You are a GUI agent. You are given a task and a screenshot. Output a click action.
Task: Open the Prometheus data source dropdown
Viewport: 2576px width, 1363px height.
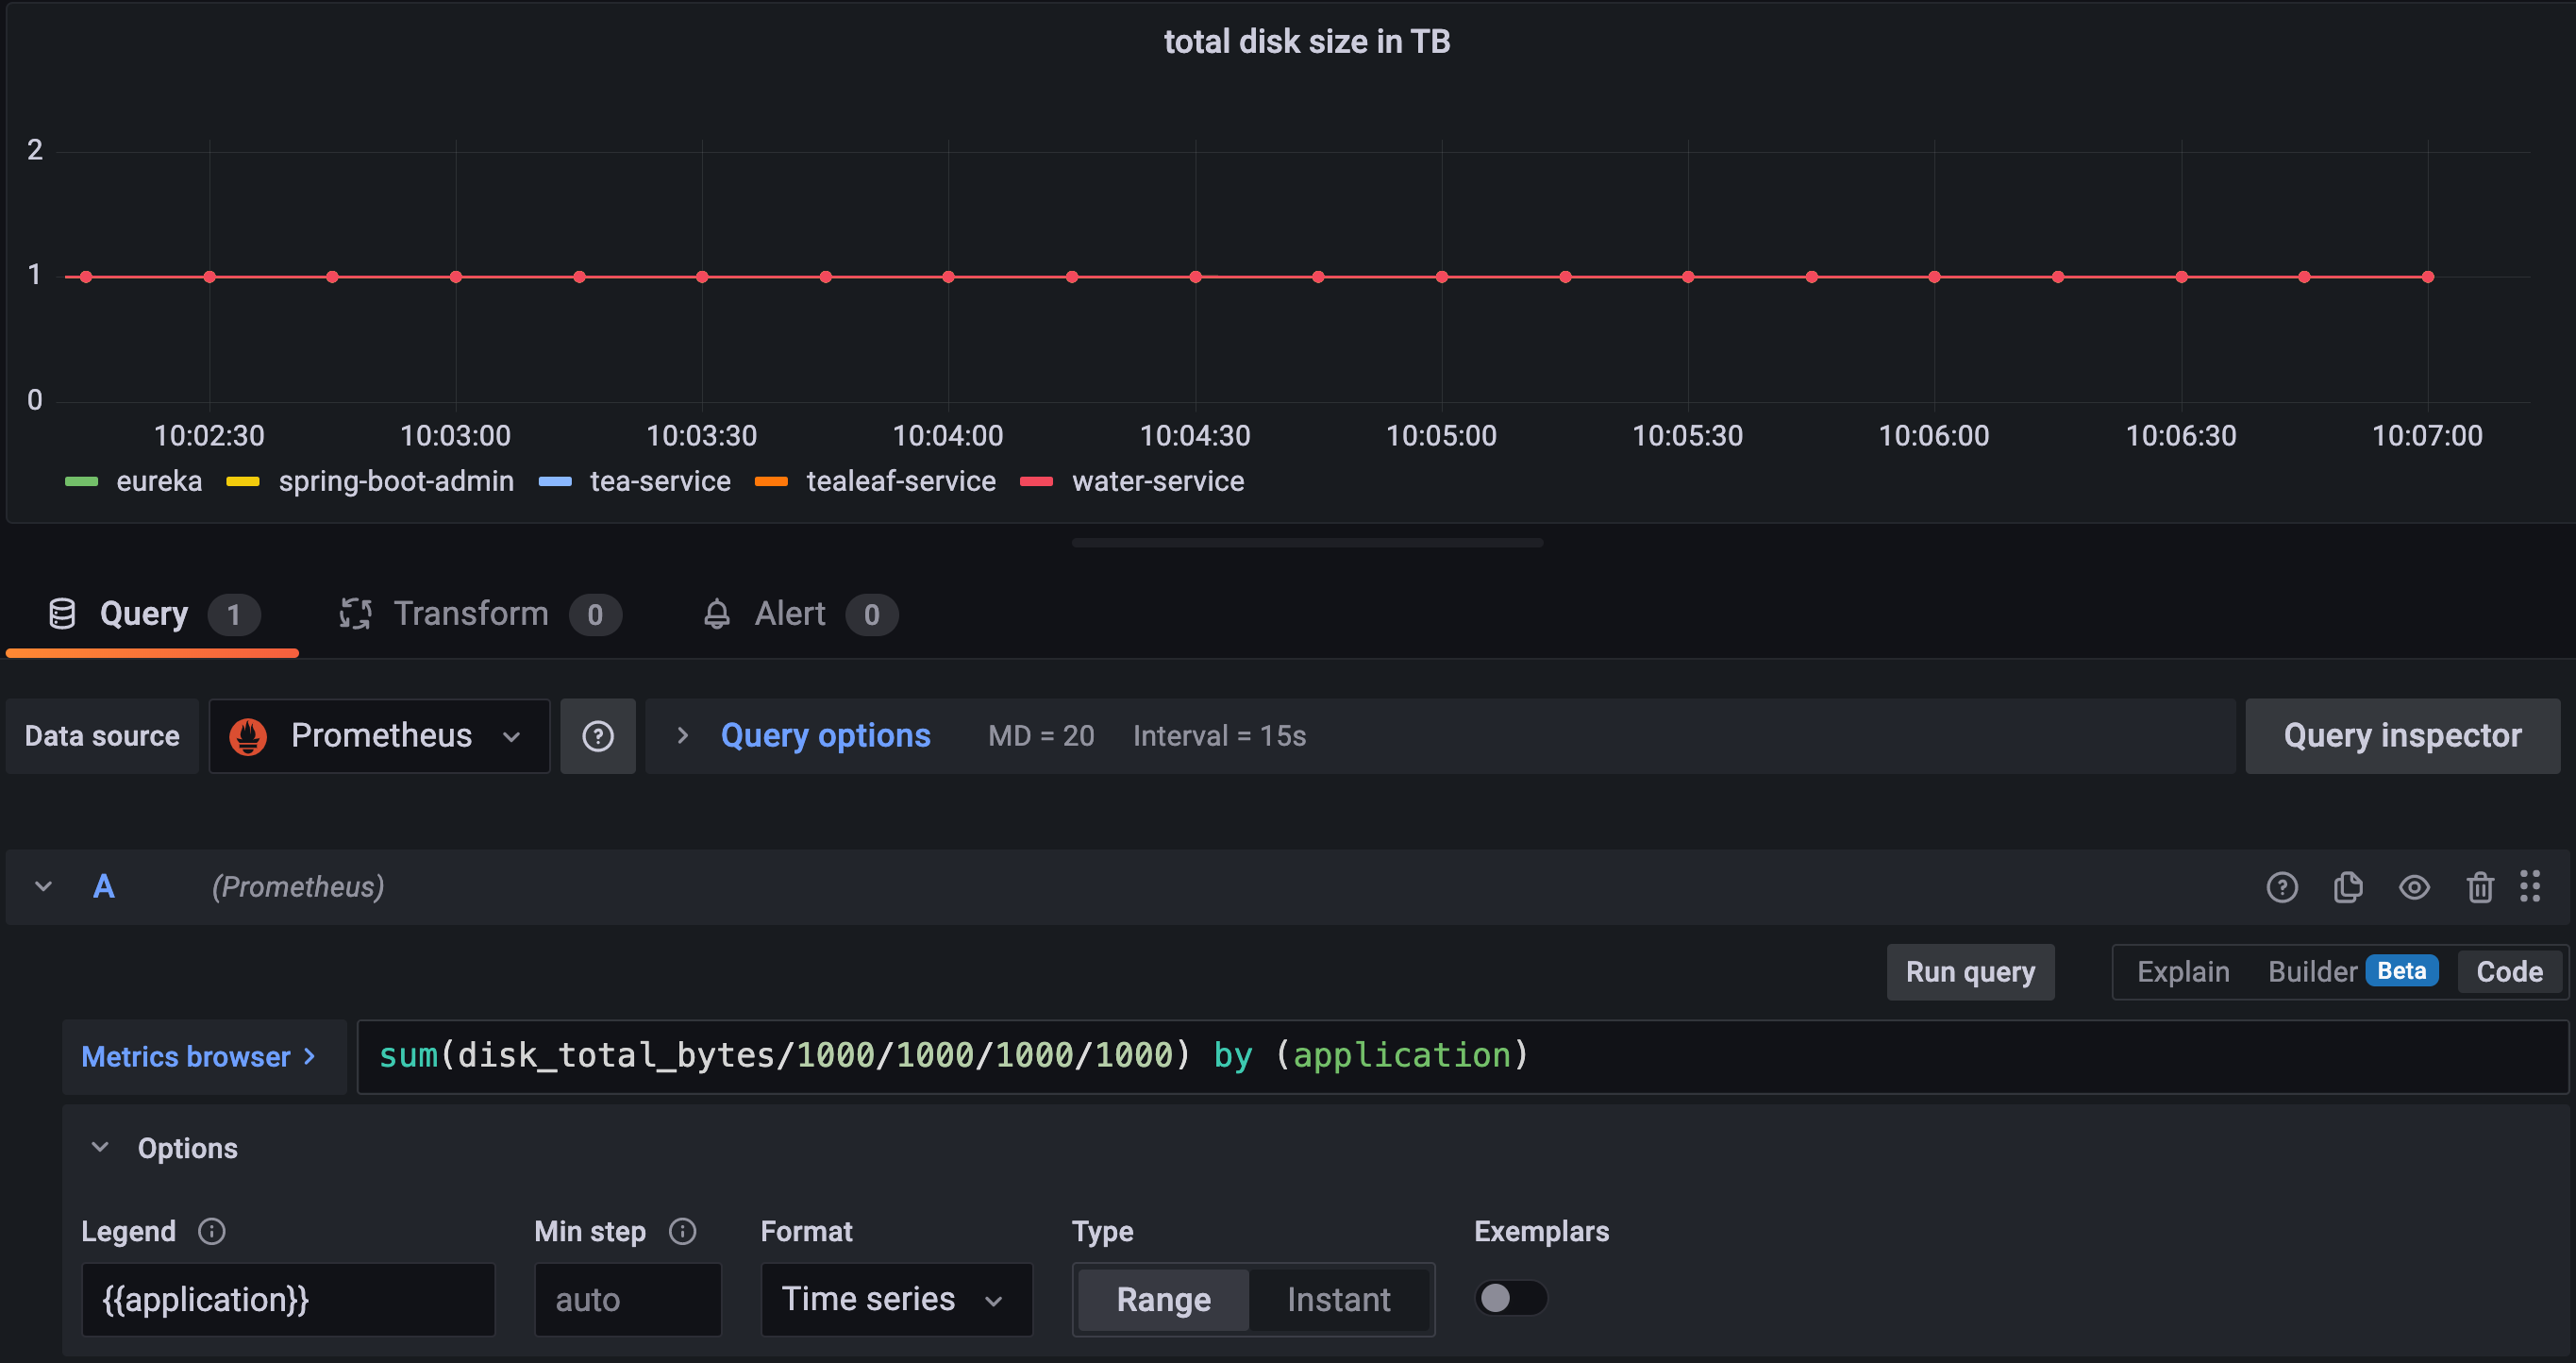380,736
